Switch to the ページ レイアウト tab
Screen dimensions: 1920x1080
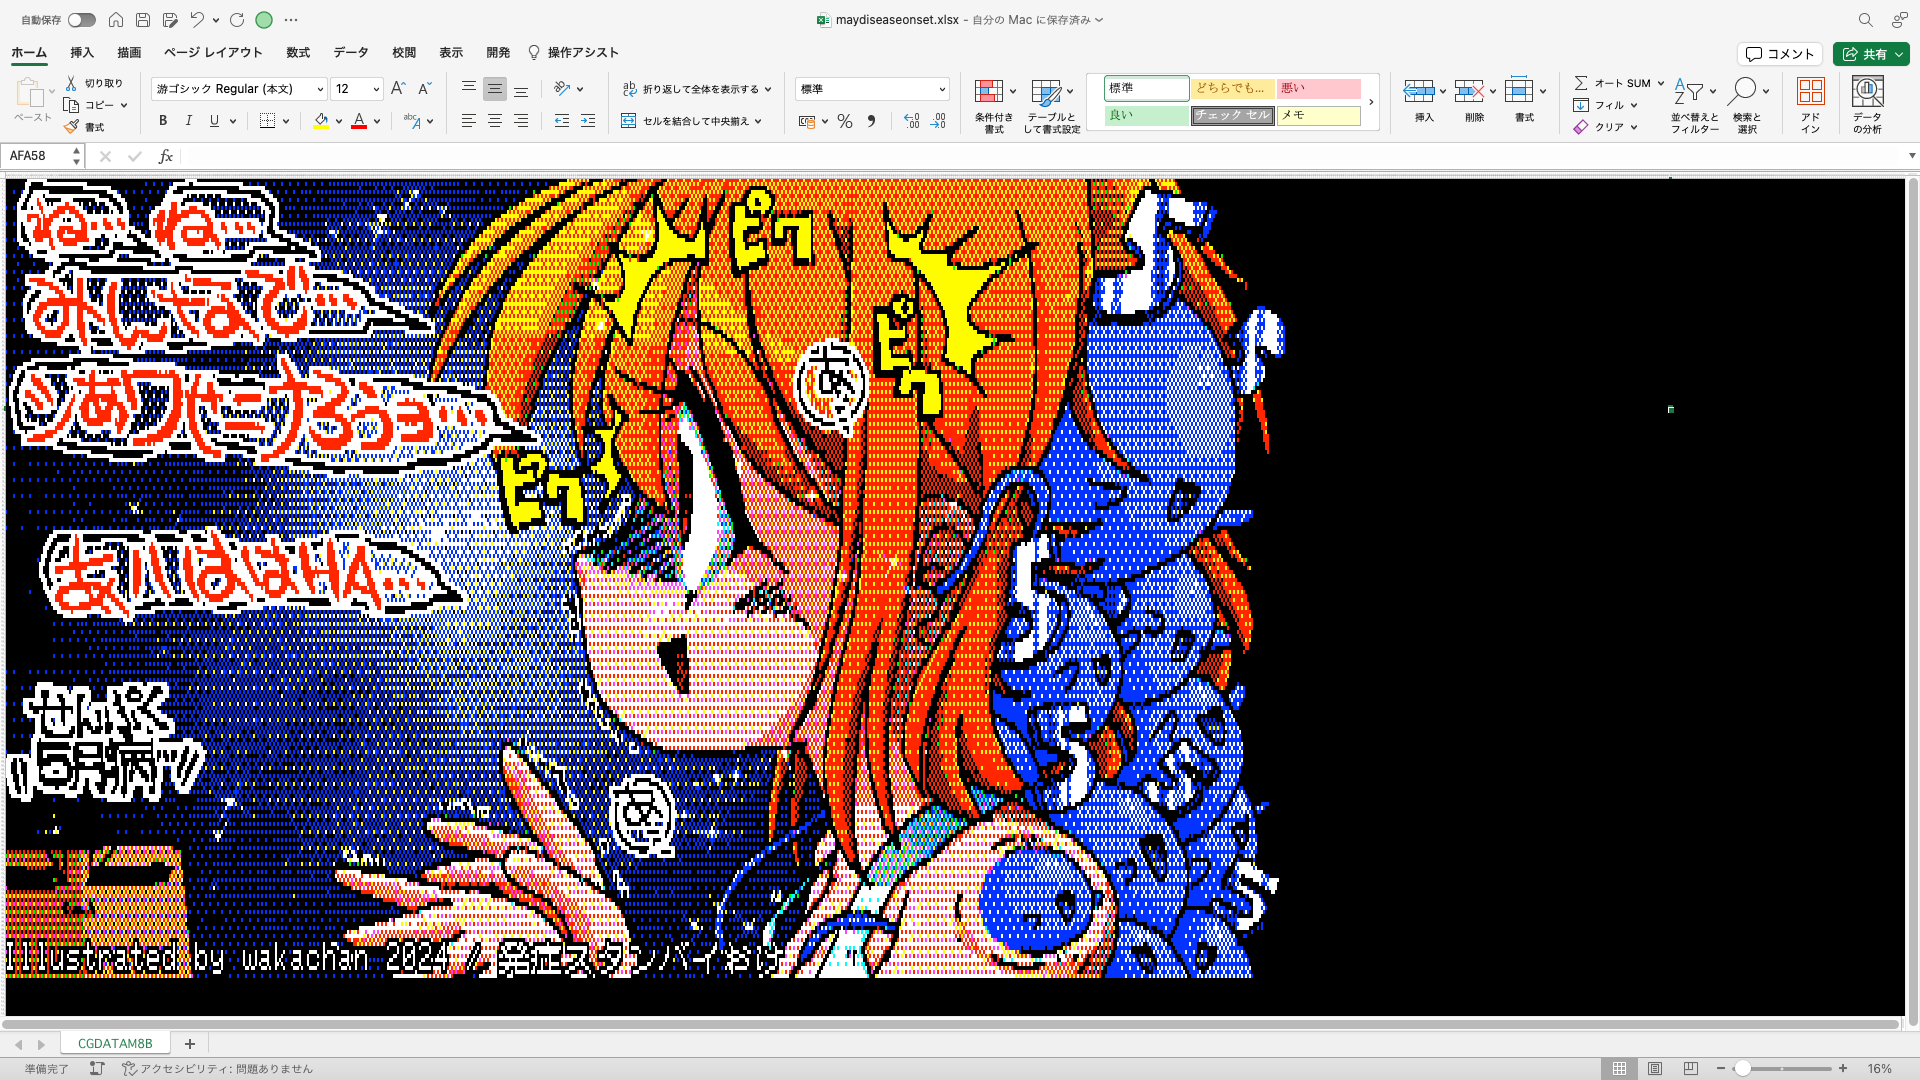tap(213, 53)
